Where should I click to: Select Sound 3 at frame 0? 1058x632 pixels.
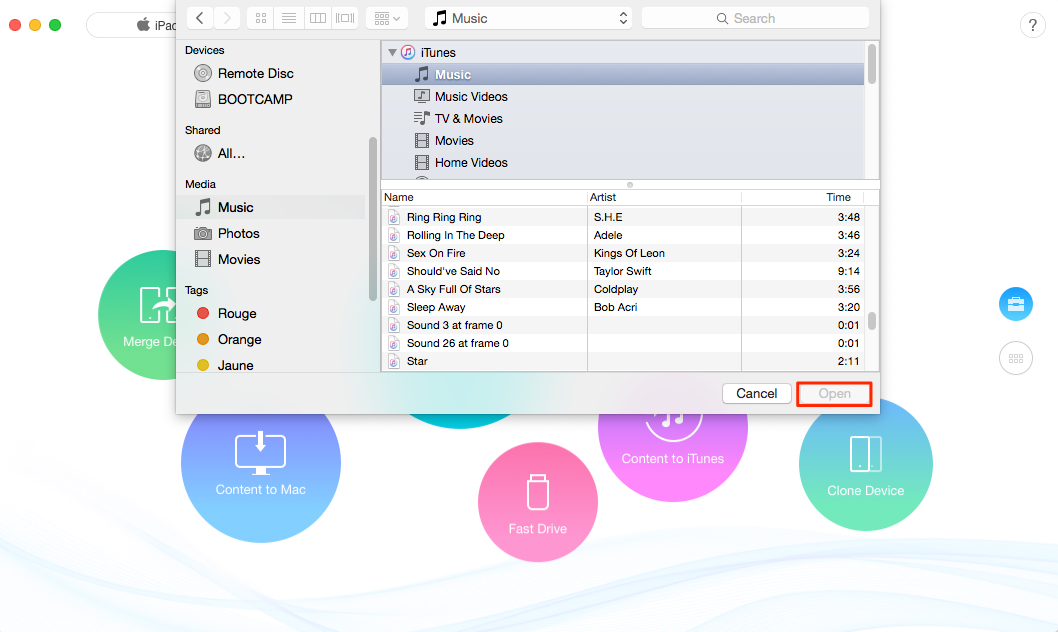[455, 325]
